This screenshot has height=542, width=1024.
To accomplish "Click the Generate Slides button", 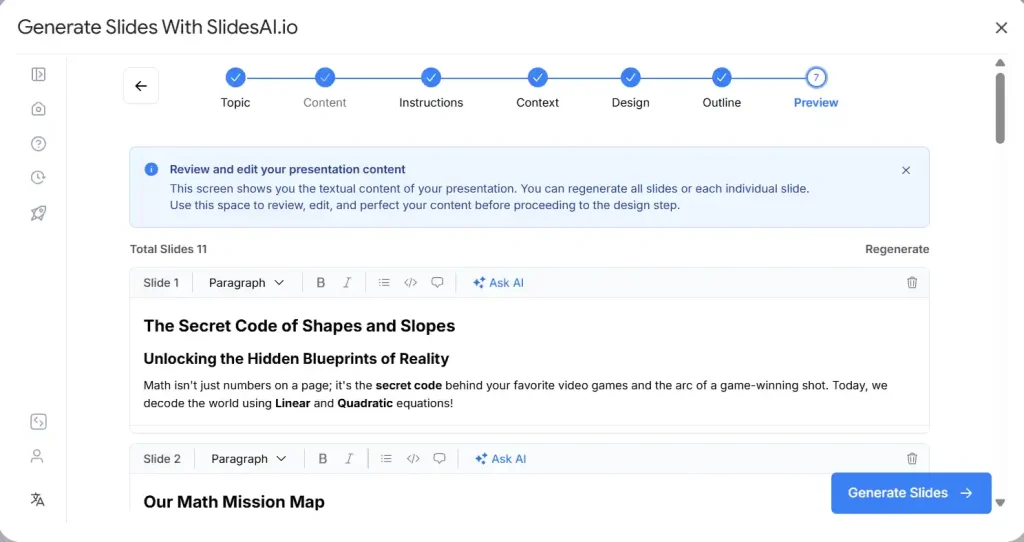I will click(911, 493).
